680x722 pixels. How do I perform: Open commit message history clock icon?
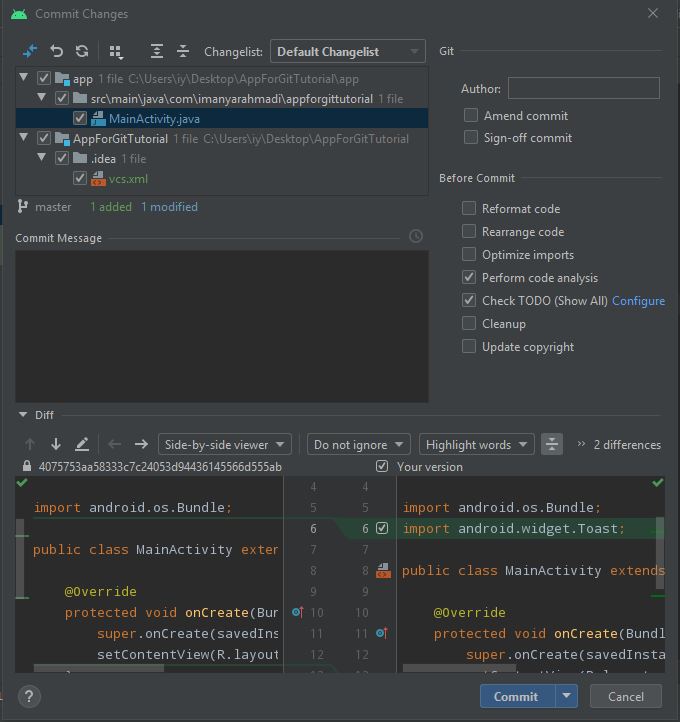click(416, 236)
